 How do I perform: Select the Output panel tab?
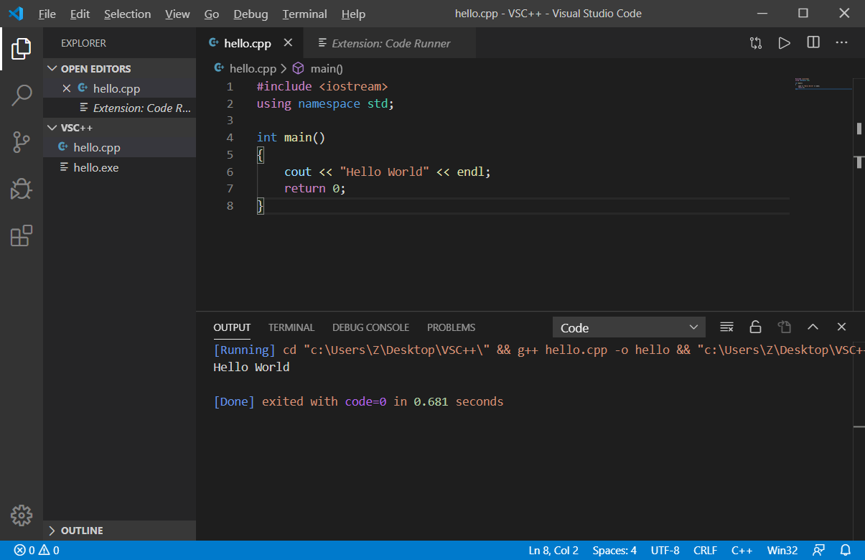tap(232, 327)
